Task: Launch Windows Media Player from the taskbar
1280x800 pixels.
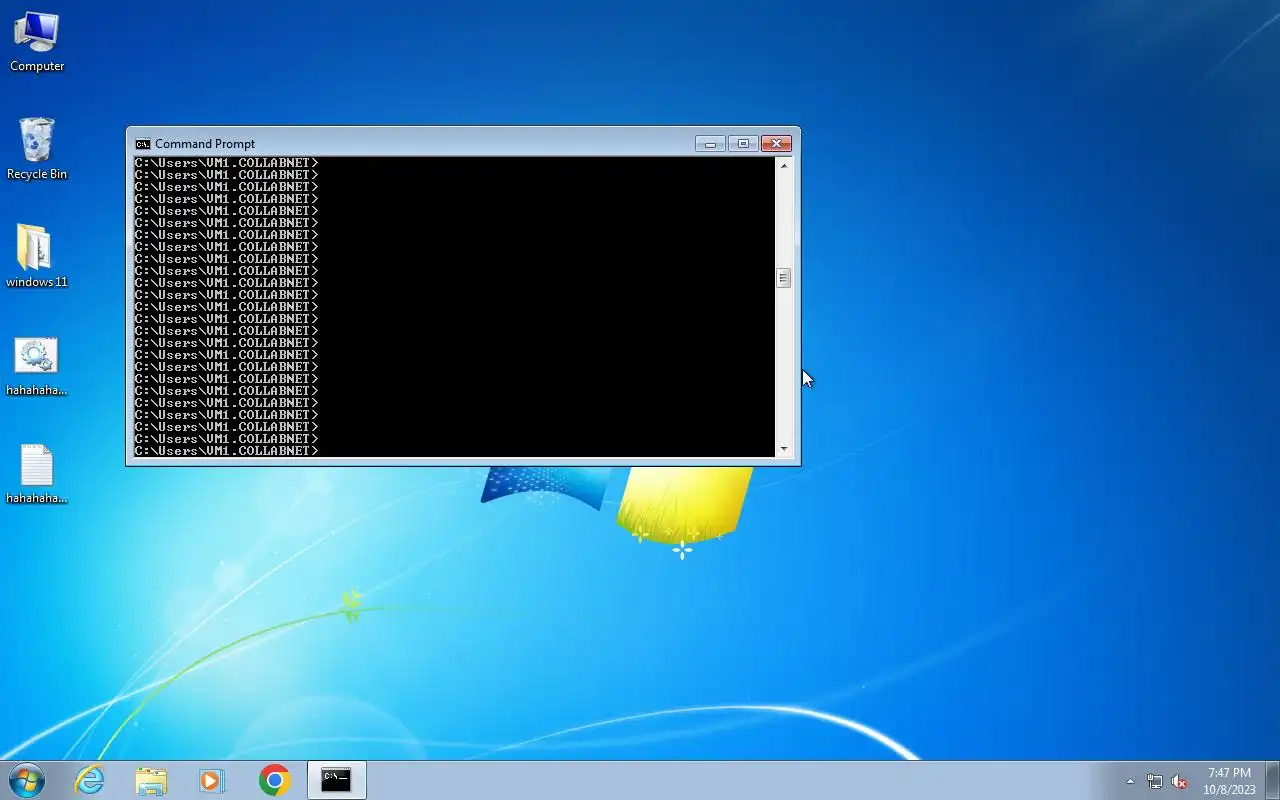Action: 212,780
